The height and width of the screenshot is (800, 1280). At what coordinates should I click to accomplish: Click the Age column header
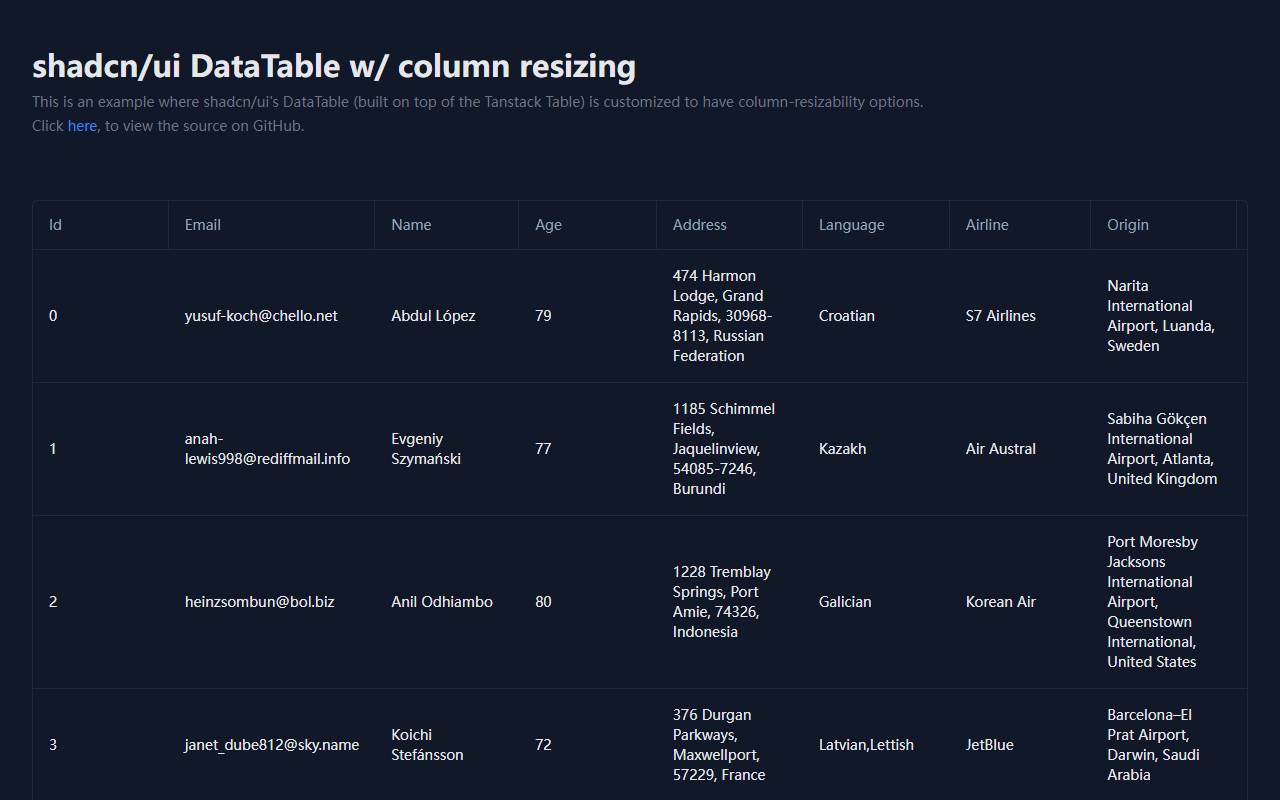click(x=588, y=225)
